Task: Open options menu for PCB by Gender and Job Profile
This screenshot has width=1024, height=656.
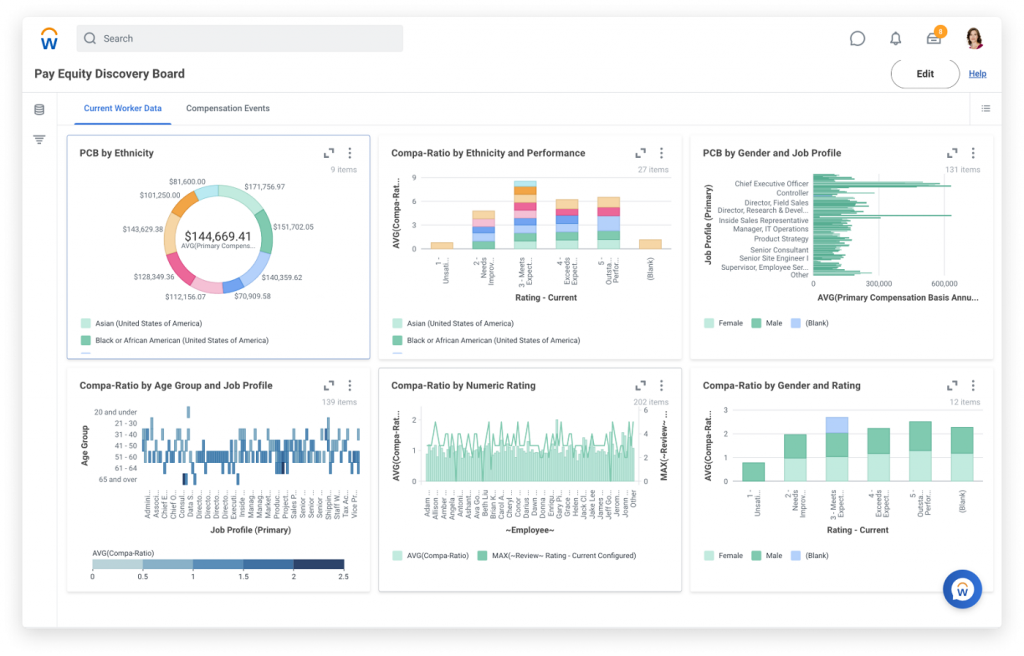Action: coord(973,153)
